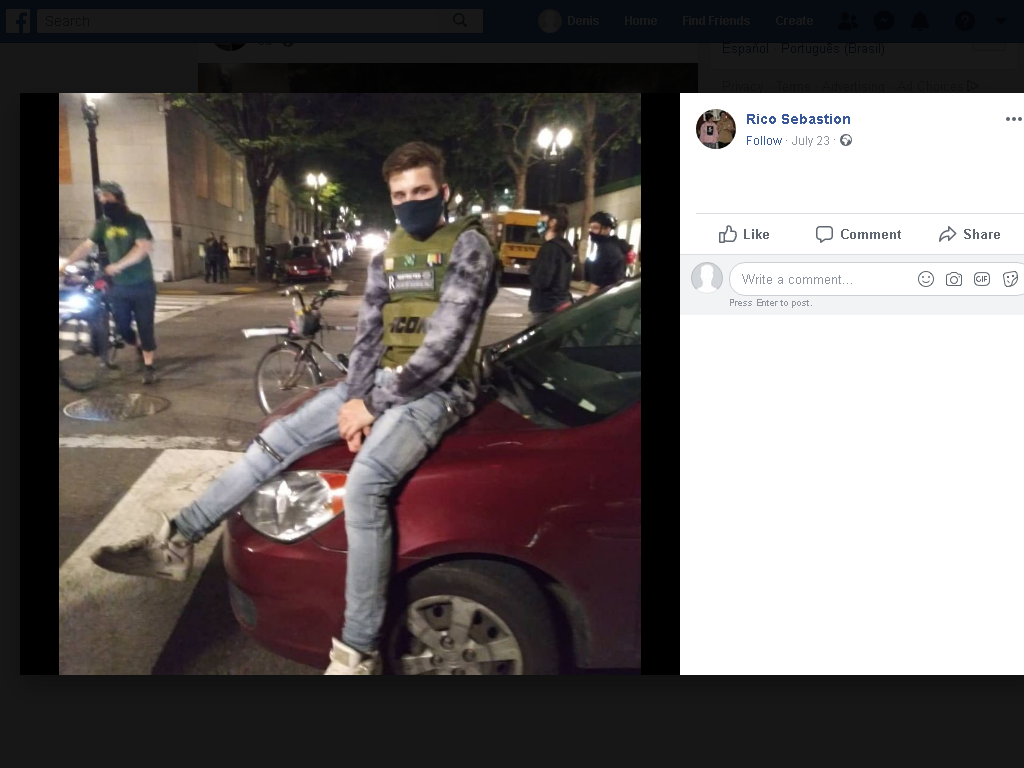Click the Facebook logo icon
This screenshot has width=1024, height=768.
click(18, 21)
